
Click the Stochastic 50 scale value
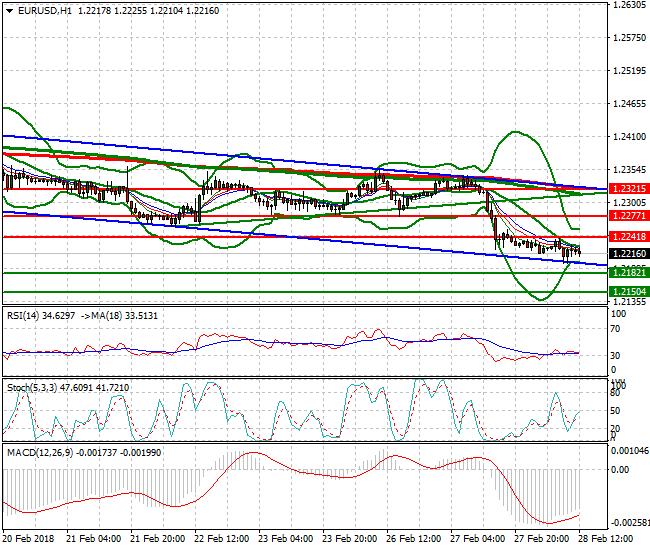616,411
